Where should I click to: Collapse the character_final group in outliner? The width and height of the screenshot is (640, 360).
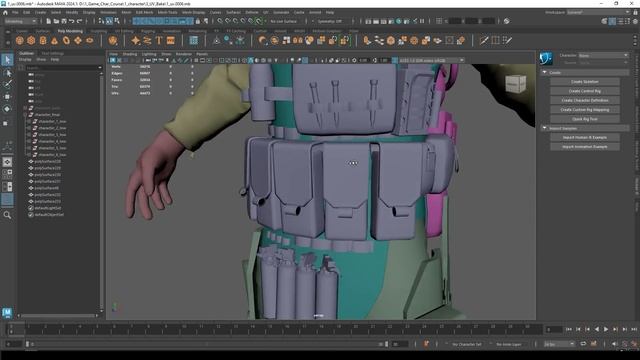tap(25, 115)
